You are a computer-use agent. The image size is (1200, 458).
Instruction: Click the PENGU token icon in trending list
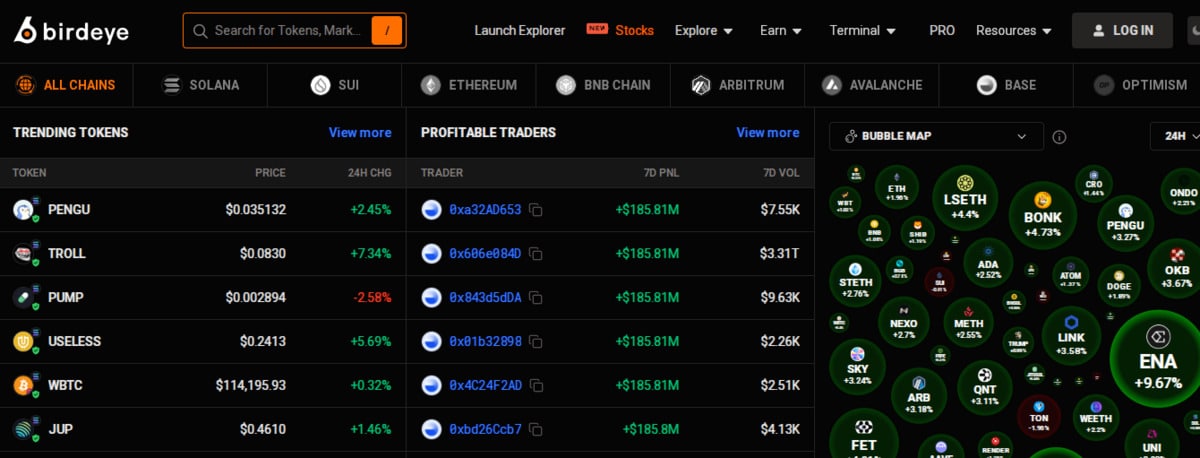click(24, 210)
